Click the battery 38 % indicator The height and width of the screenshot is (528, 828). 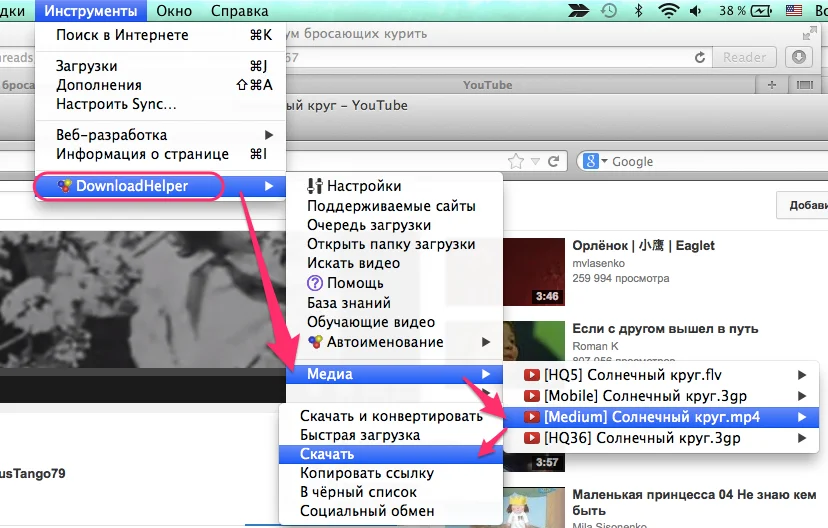point(746,10)
